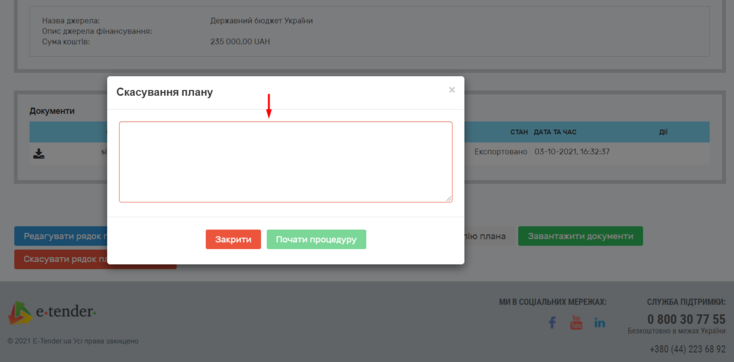The width and height of the screenshot is (734, 362).
Task: Click the e-tender logo in the footer
Action: [51, 312]
